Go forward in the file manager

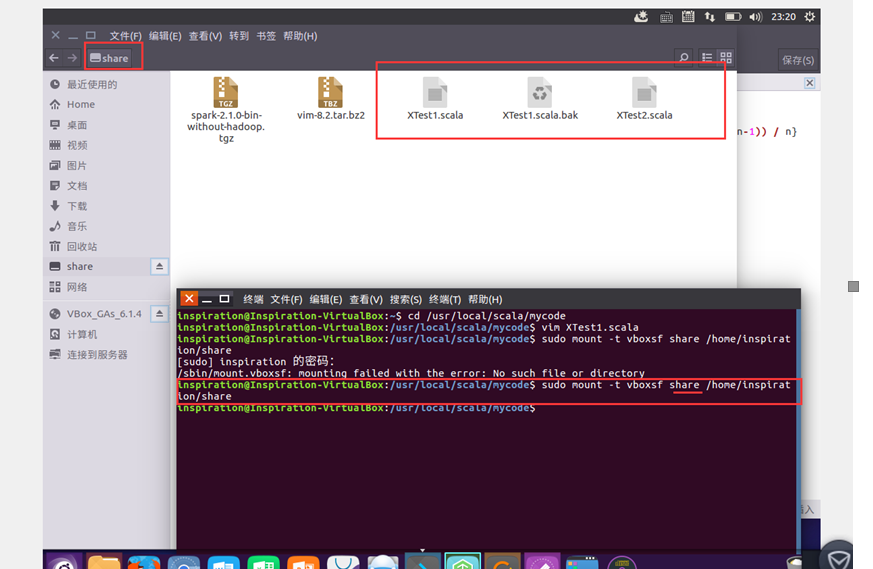(x=72, y=58)
